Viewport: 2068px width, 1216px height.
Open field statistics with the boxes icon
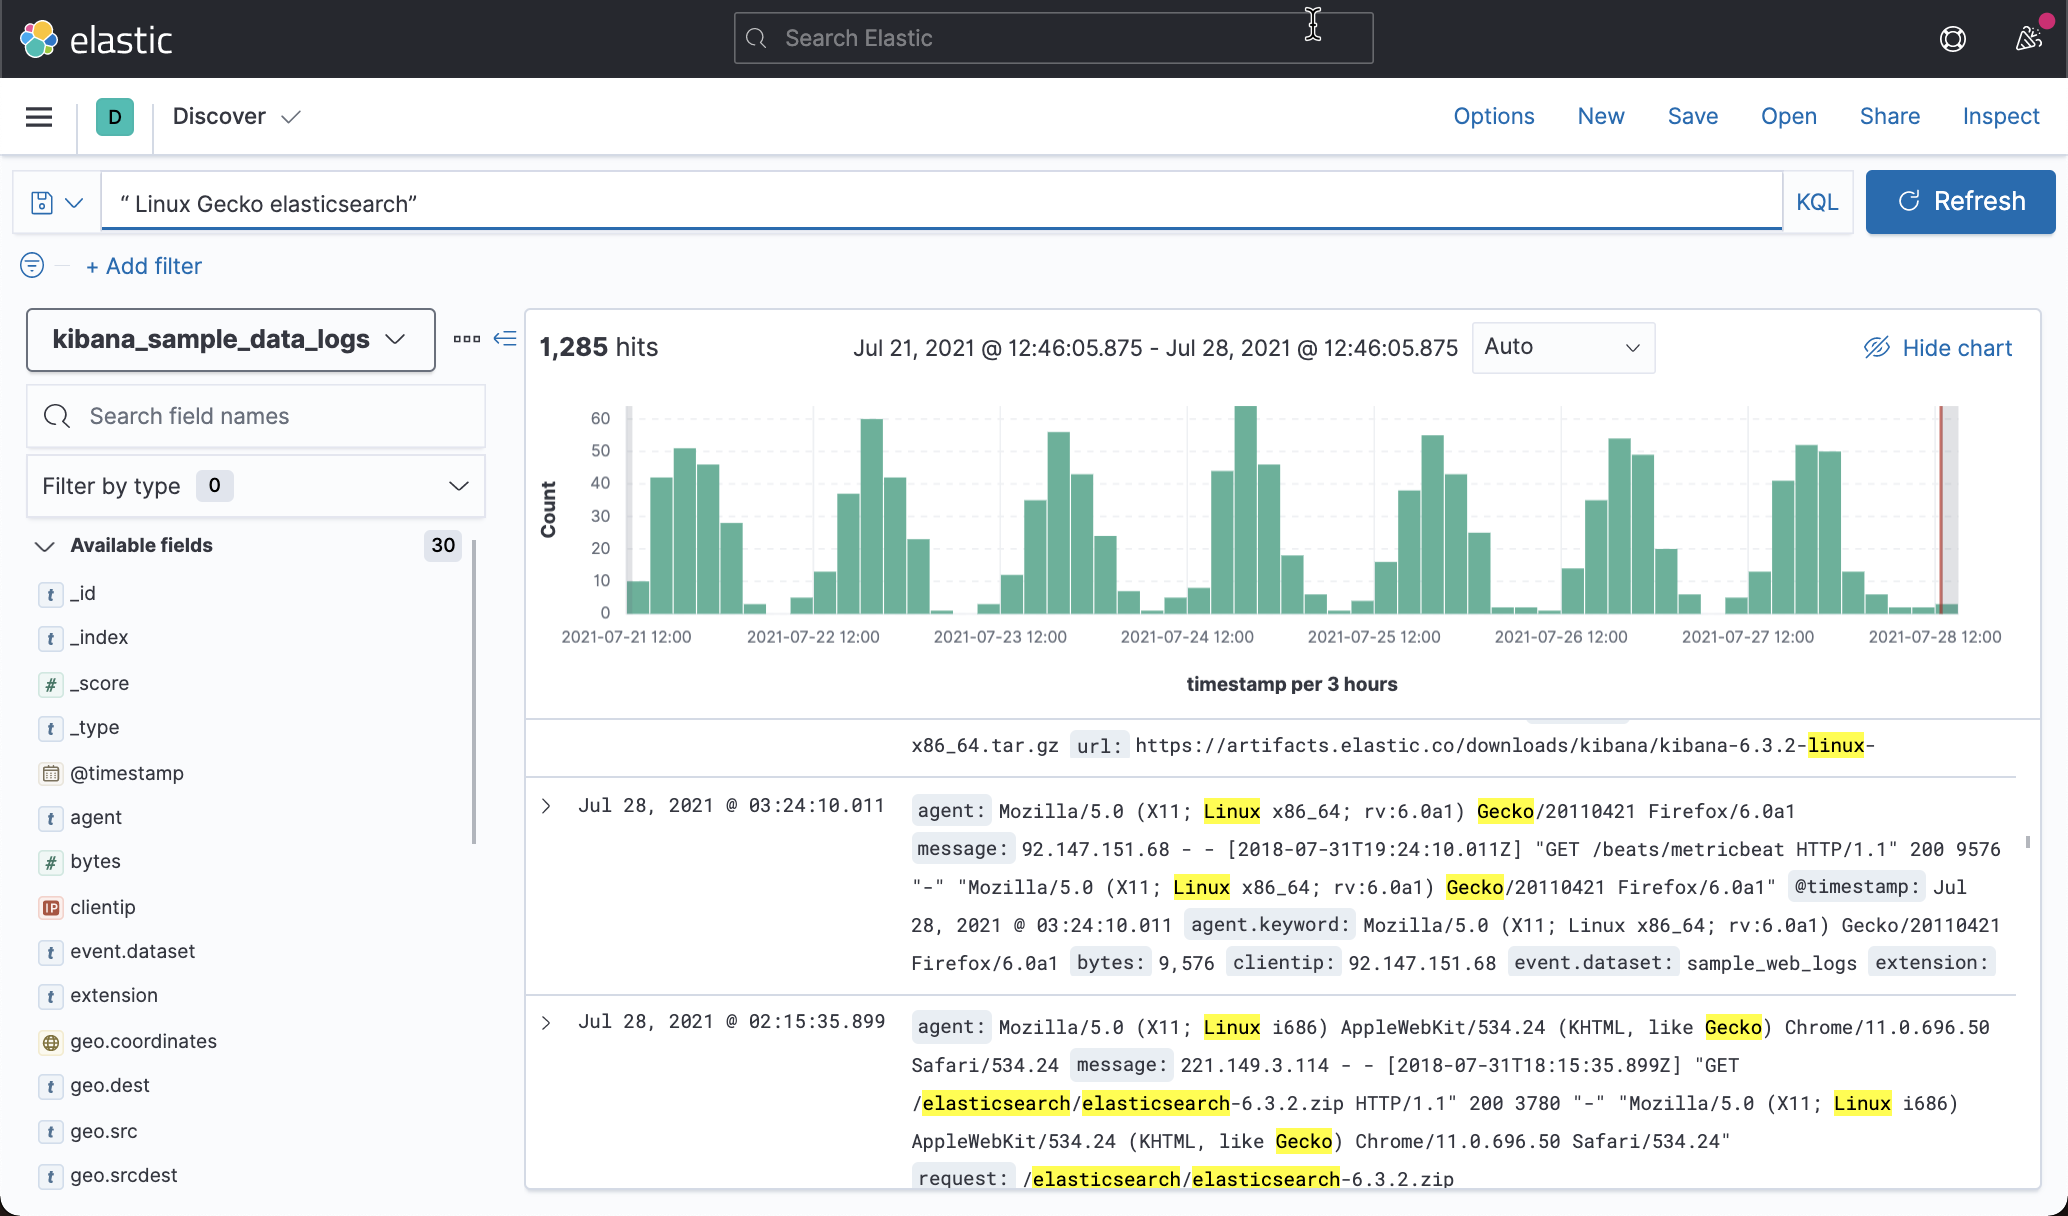[466, 339]
